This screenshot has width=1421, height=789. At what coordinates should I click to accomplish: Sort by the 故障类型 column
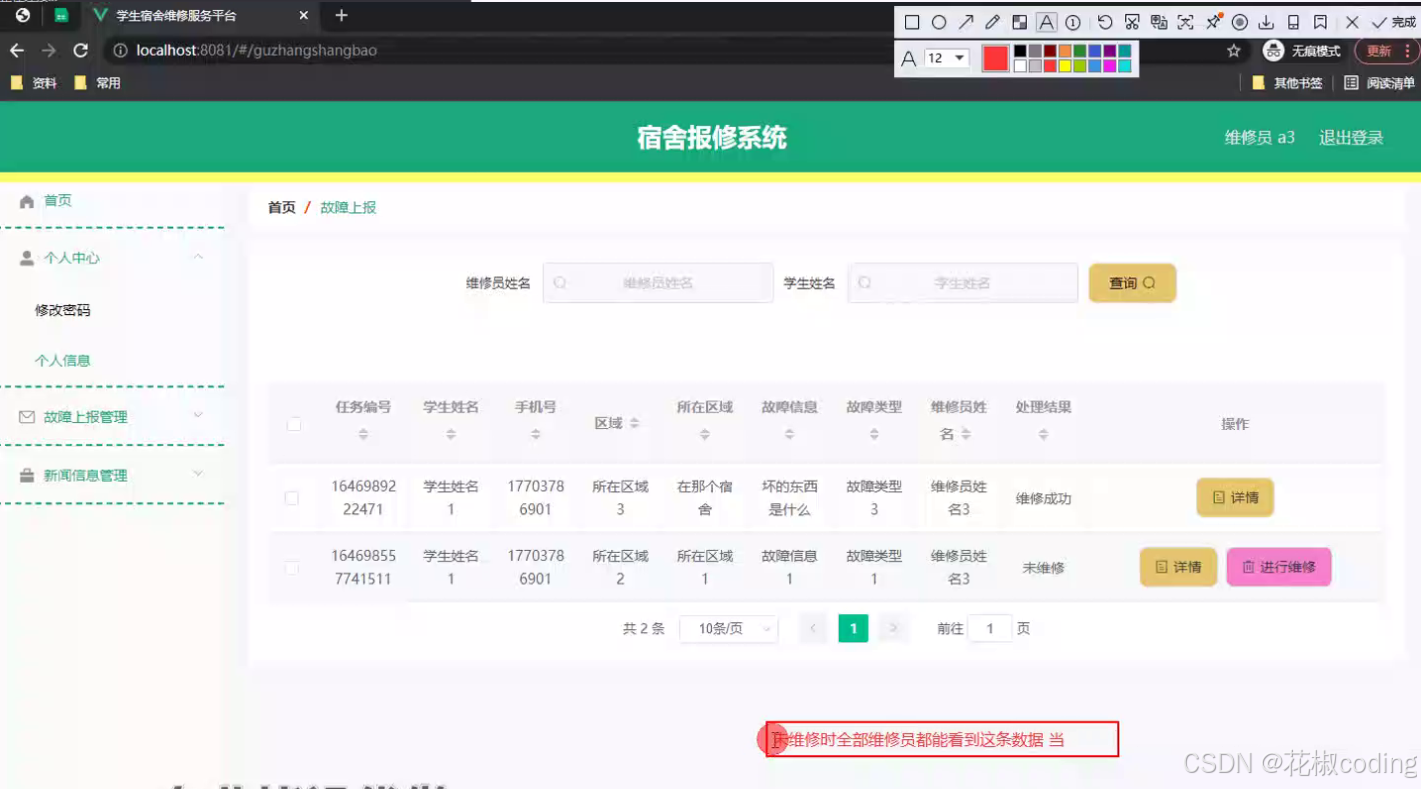click(x=874, y=434)
